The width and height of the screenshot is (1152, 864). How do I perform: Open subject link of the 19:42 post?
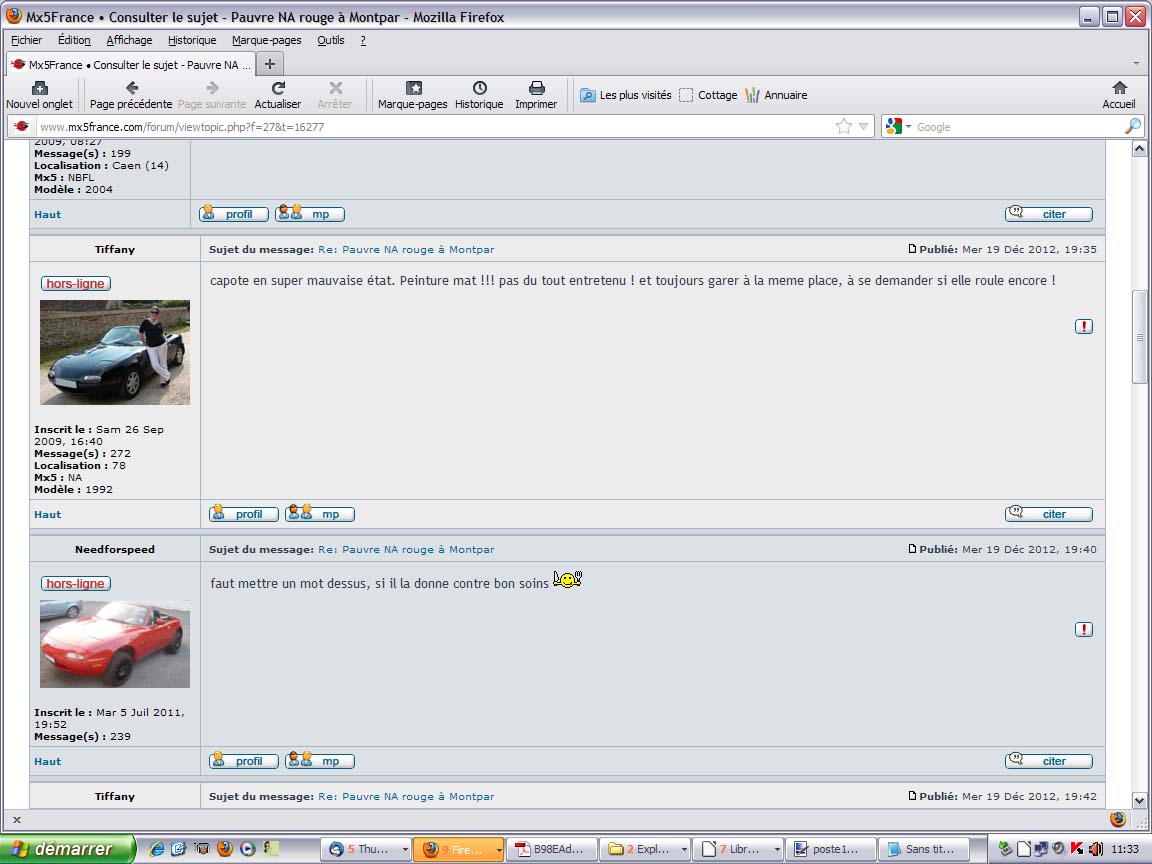point(406,796)
